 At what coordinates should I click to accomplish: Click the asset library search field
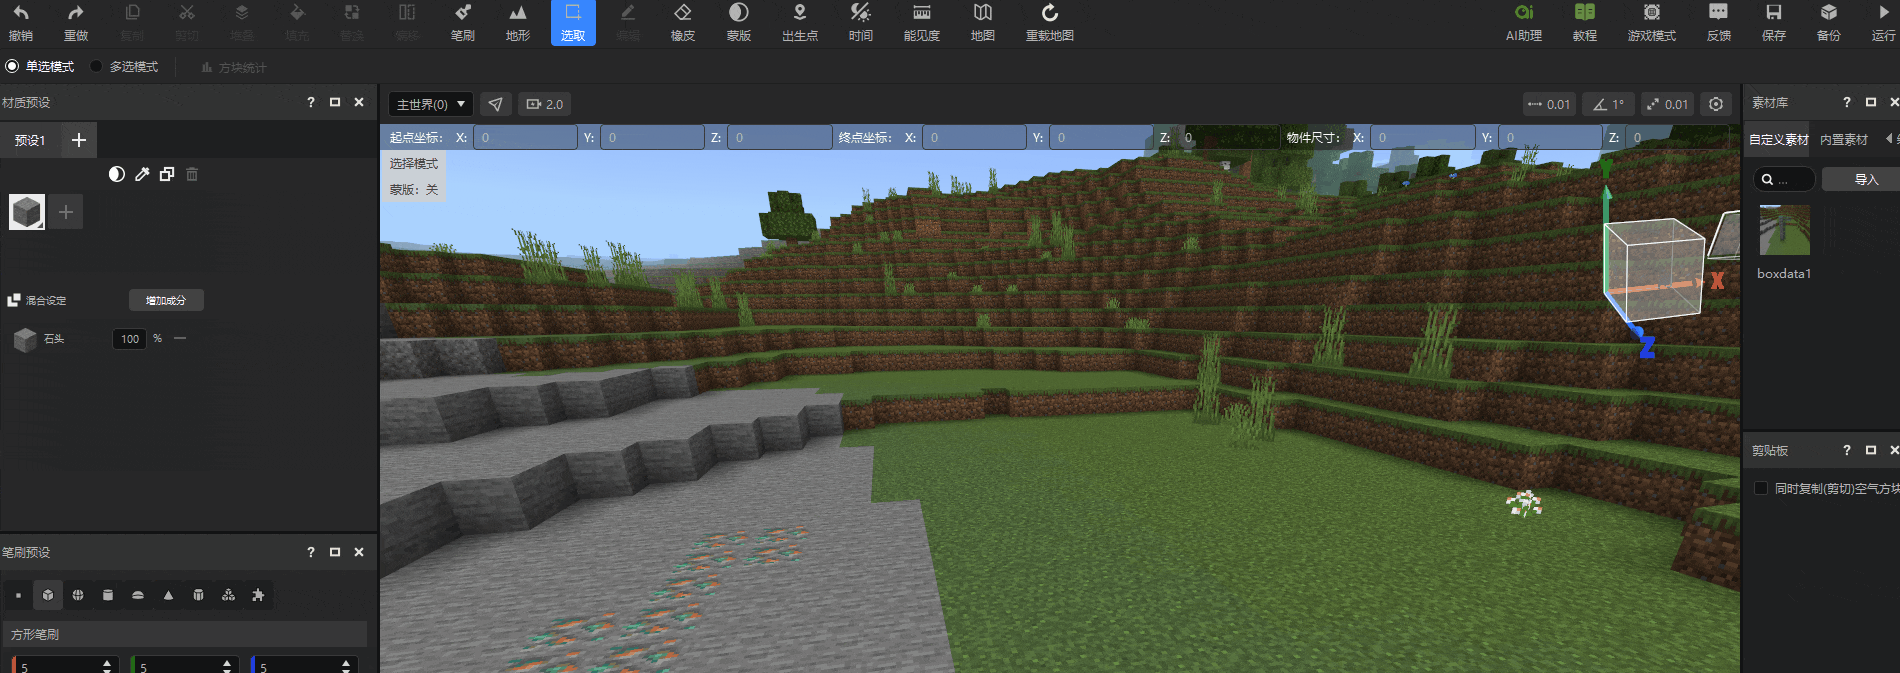[x=1784, y=179]
